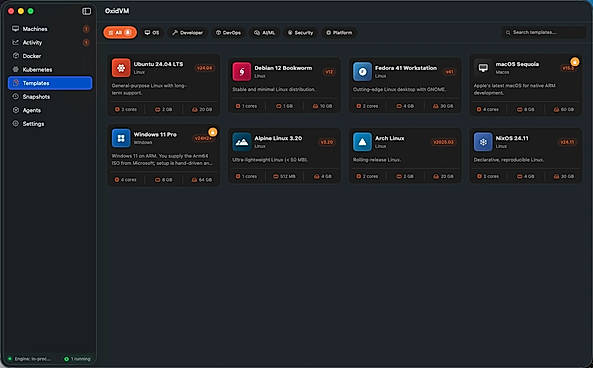Open the Windows 11 Pro template title

[155, 135]
